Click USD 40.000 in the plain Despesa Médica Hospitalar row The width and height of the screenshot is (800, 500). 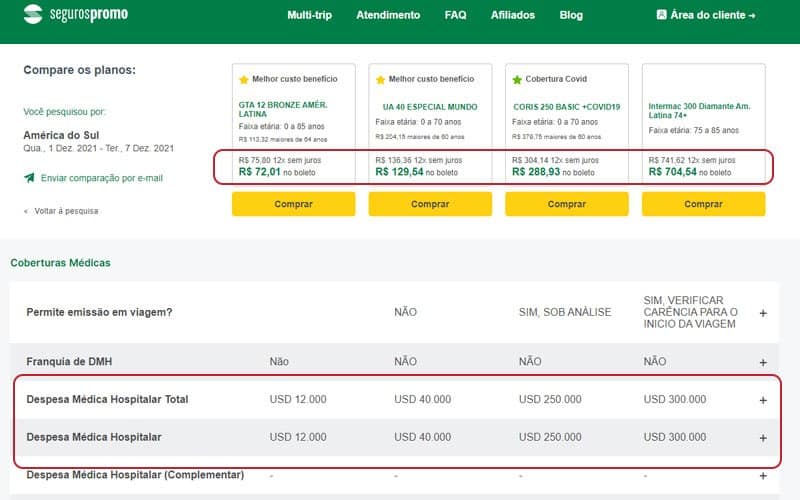[422, 437]
